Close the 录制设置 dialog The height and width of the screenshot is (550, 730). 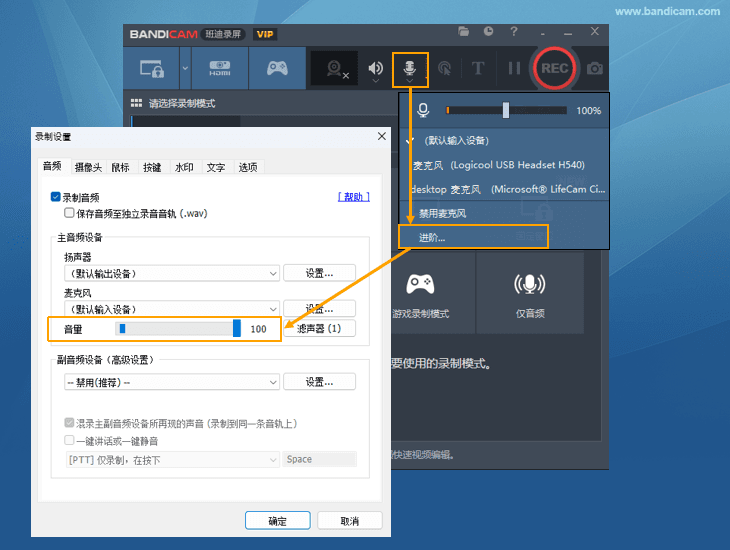pyautogui.click(x=382, y=136)
